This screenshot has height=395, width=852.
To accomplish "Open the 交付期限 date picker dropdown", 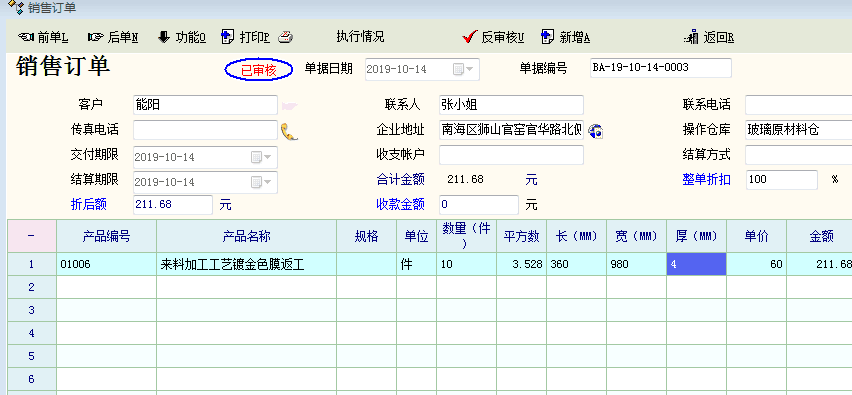I will click(x=267, y=158).
